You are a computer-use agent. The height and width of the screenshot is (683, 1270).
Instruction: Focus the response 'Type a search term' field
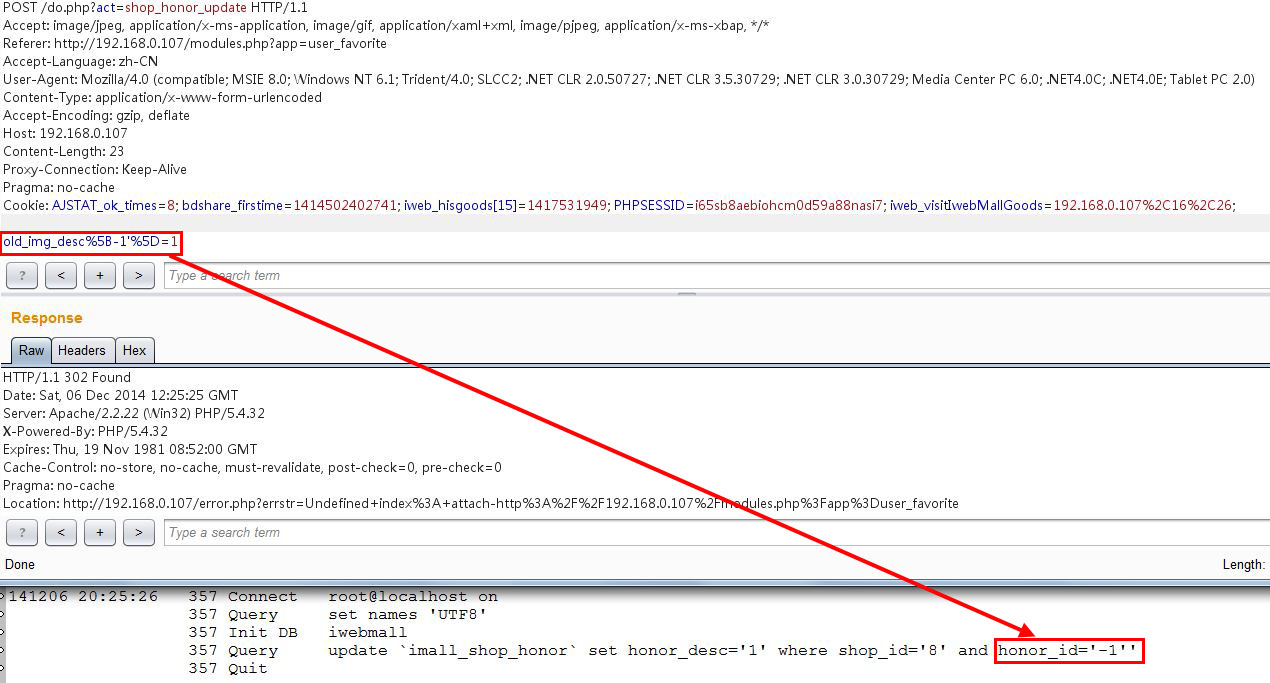coord(717,532)
